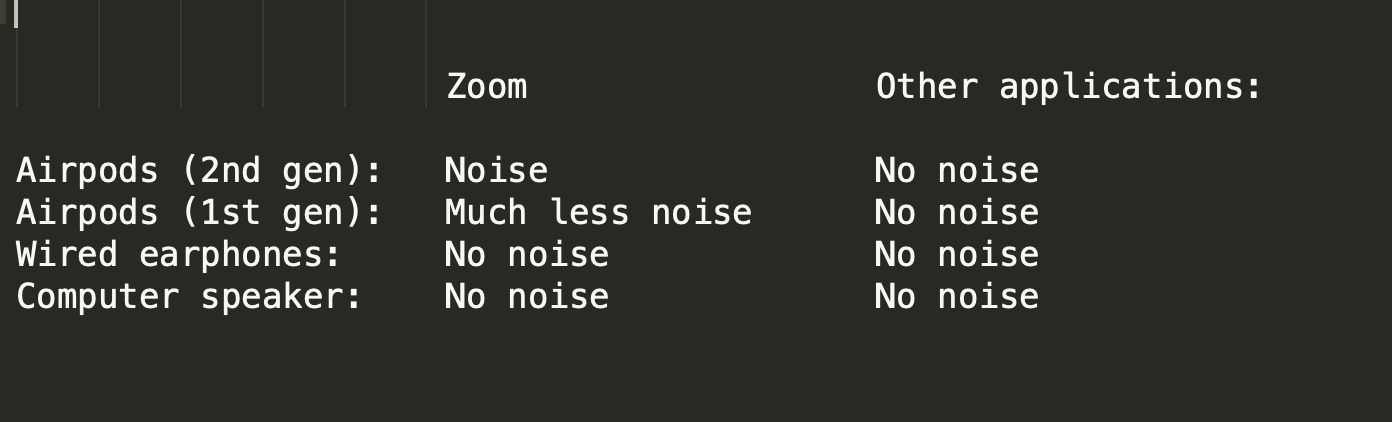Viewport: 1392px width, 422px height.
Task: Click the 'Other applications:' header text
Action: tap(1069, 87)
